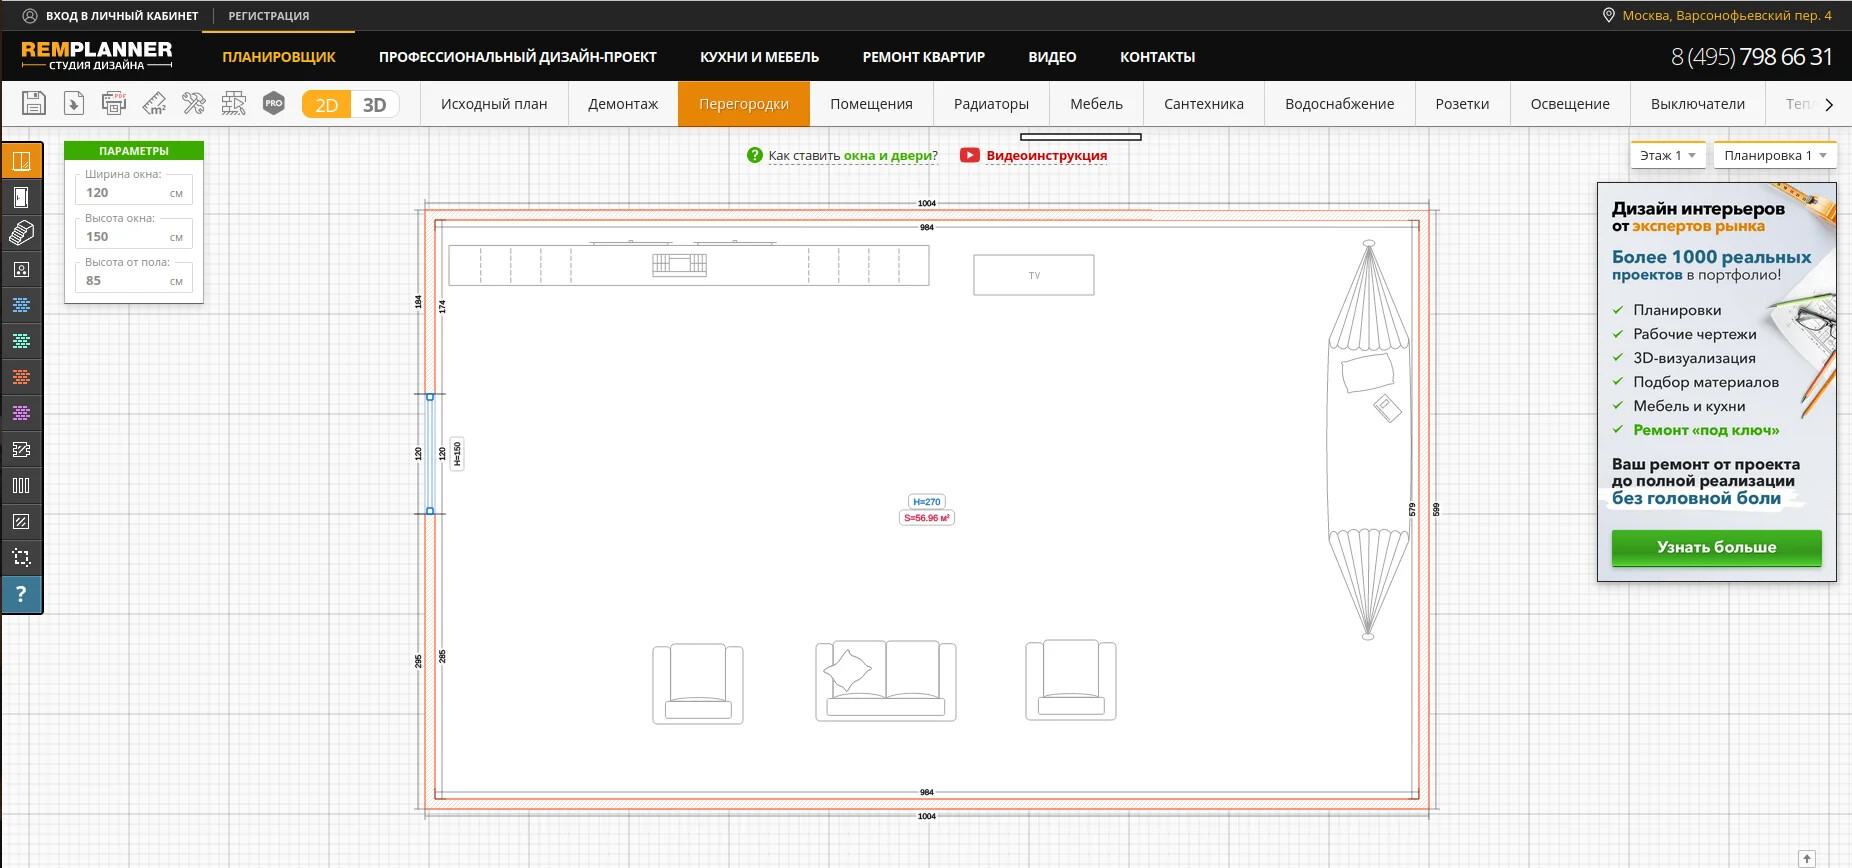Click the import file icon with arrow
1852x868 pixels.
(74, 103)
